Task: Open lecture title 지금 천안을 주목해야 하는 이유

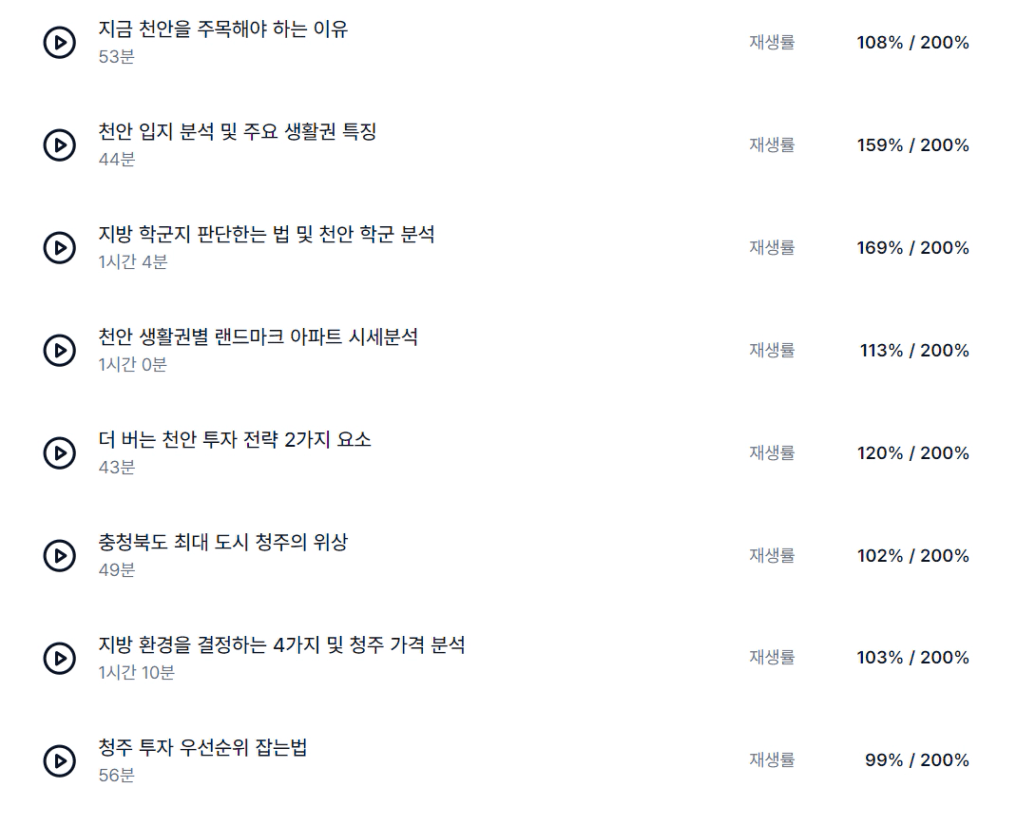Action: (223, 29)
